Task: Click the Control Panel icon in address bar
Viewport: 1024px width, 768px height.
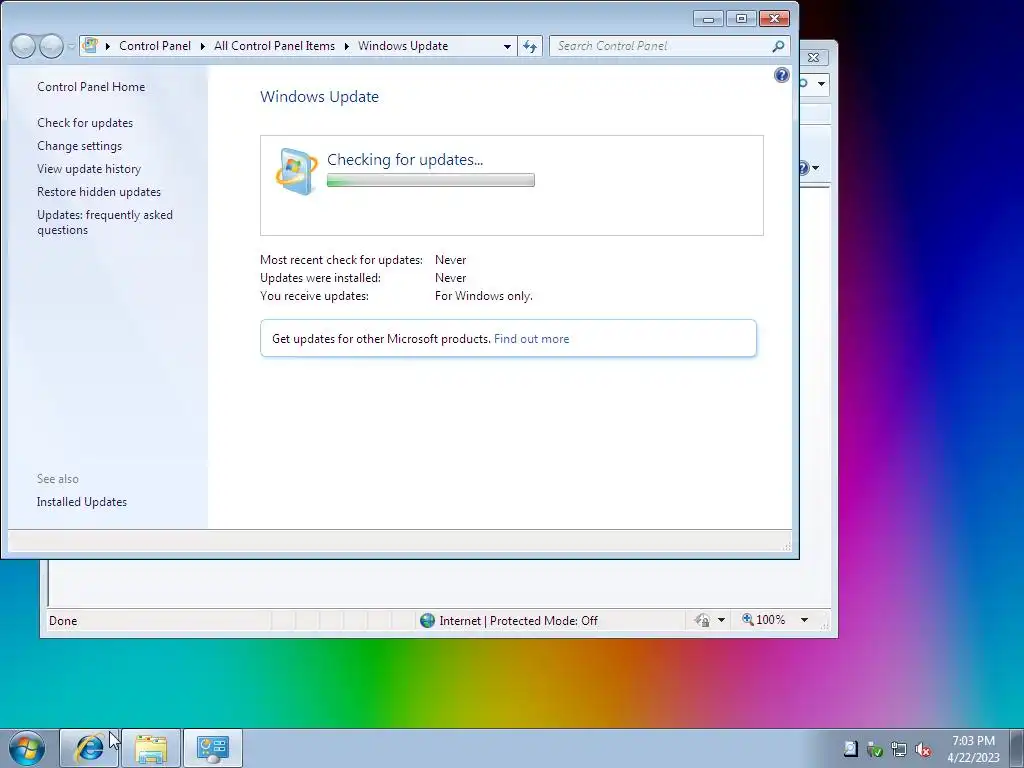Action: pos(90,46)
